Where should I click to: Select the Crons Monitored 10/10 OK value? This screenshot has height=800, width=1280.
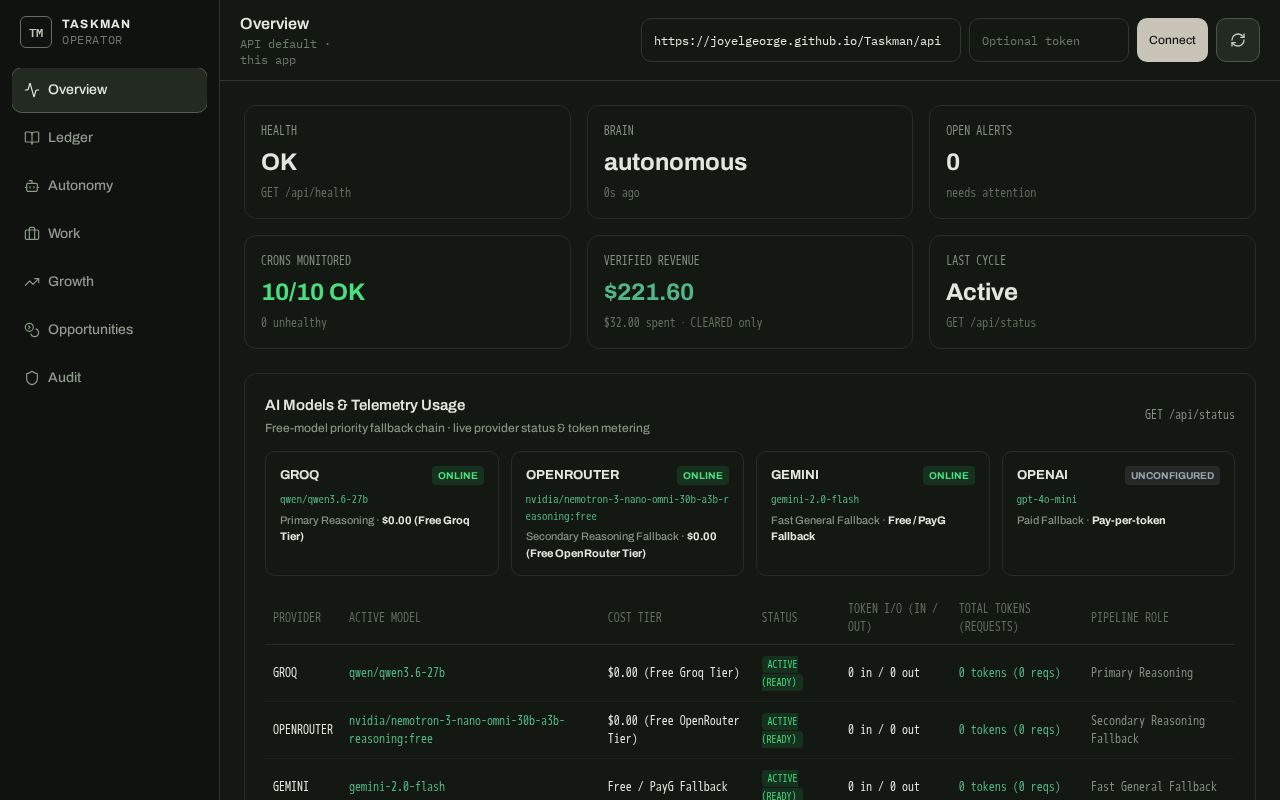313,292
